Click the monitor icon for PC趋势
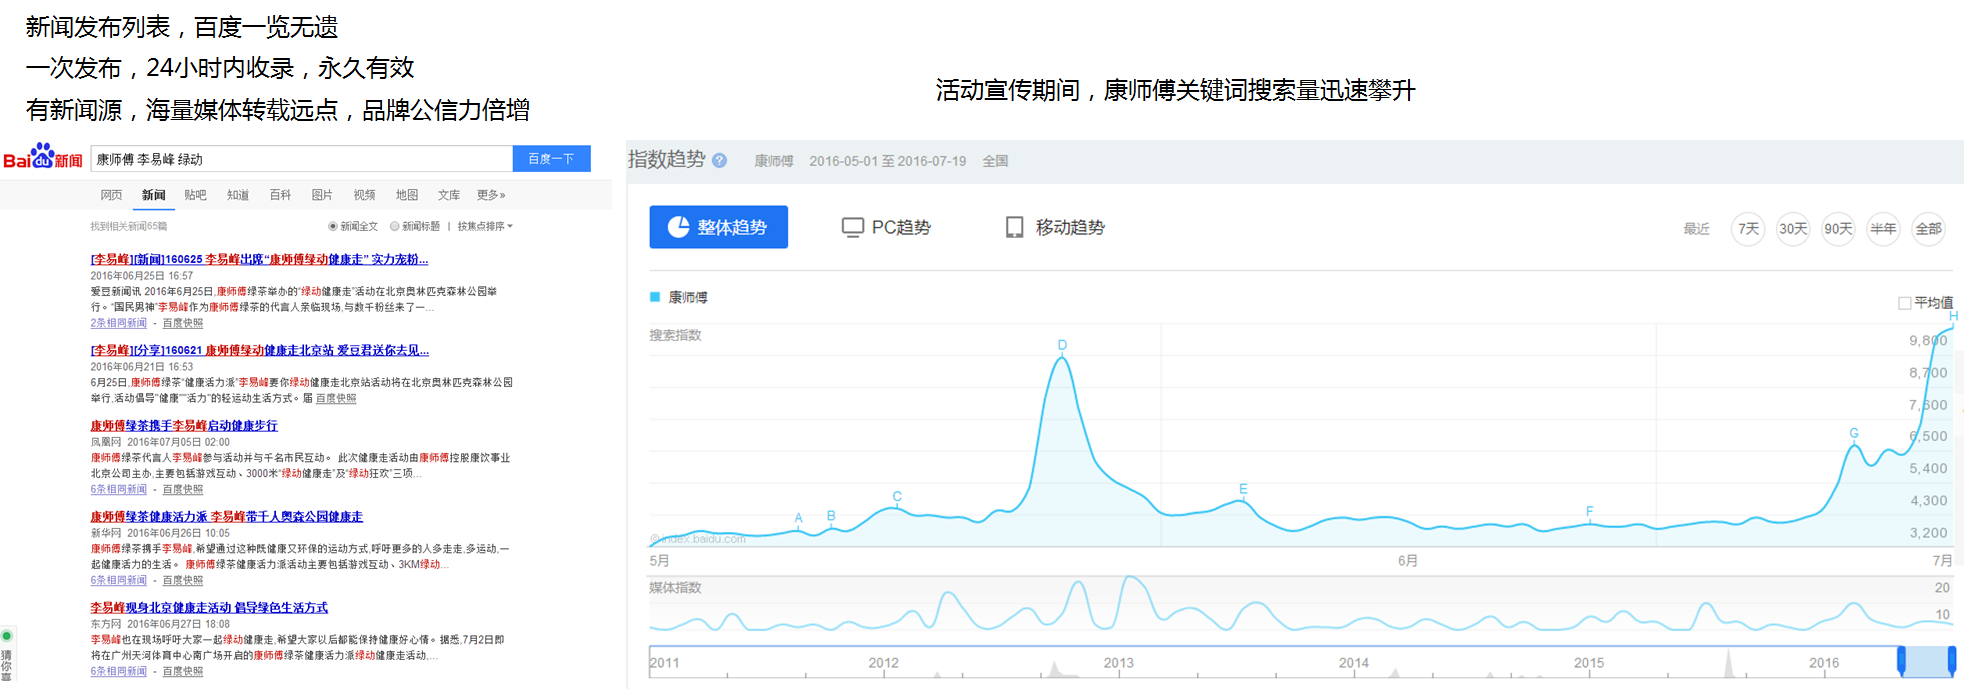The image size is (1964, 689). tap(852, 228)
